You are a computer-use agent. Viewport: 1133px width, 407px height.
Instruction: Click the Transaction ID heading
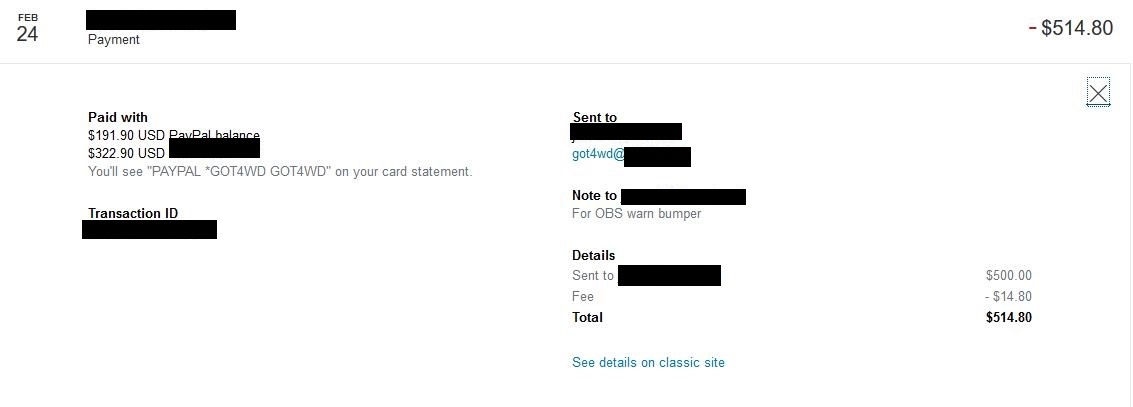133,213
